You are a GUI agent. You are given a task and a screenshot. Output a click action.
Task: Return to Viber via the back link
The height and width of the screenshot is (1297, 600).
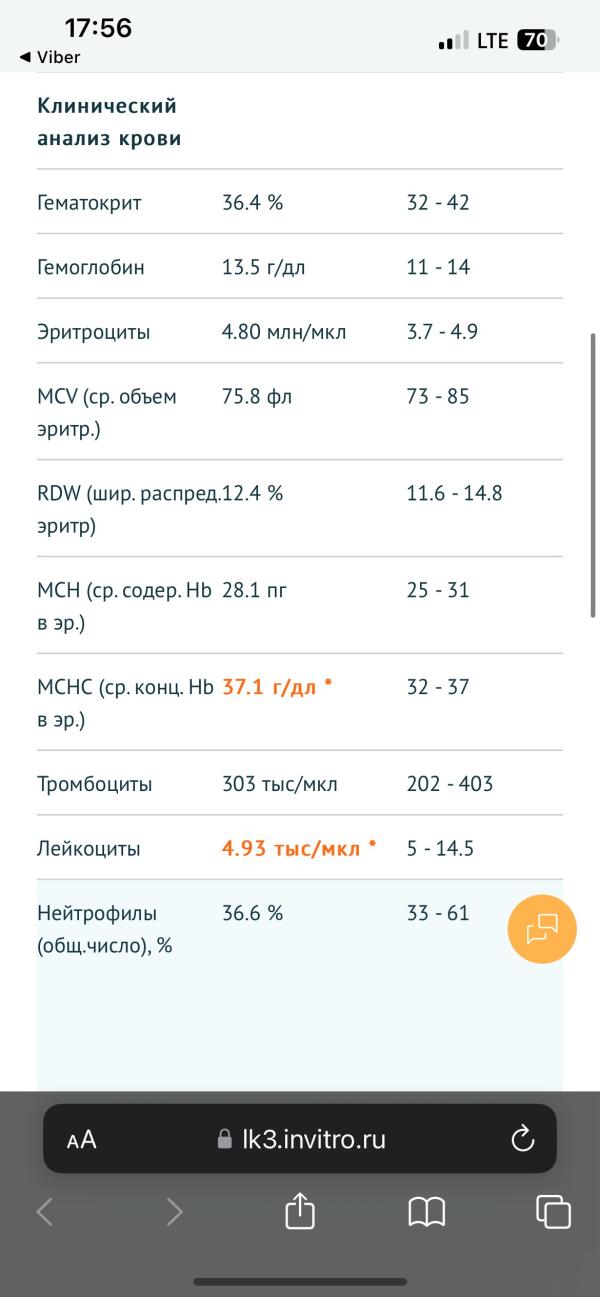point(50,57)
